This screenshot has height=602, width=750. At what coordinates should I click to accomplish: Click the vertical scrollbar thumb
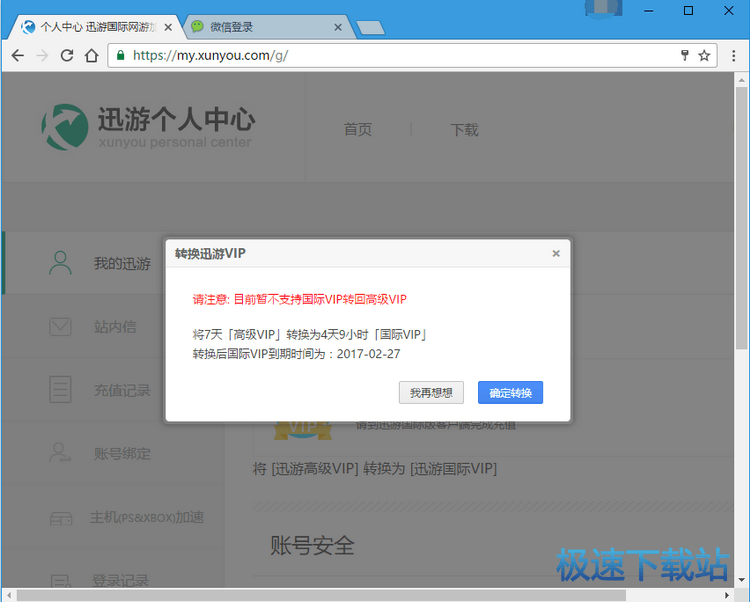point(741,218)
